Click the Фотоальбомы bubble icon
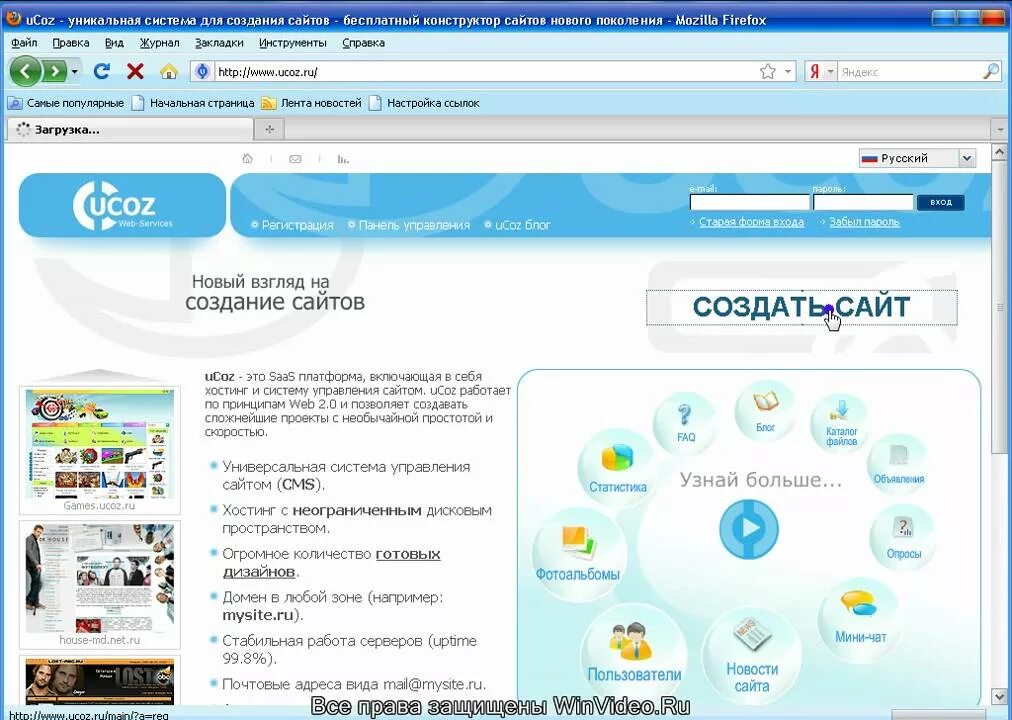1012x720 pixels. point(578,555)
